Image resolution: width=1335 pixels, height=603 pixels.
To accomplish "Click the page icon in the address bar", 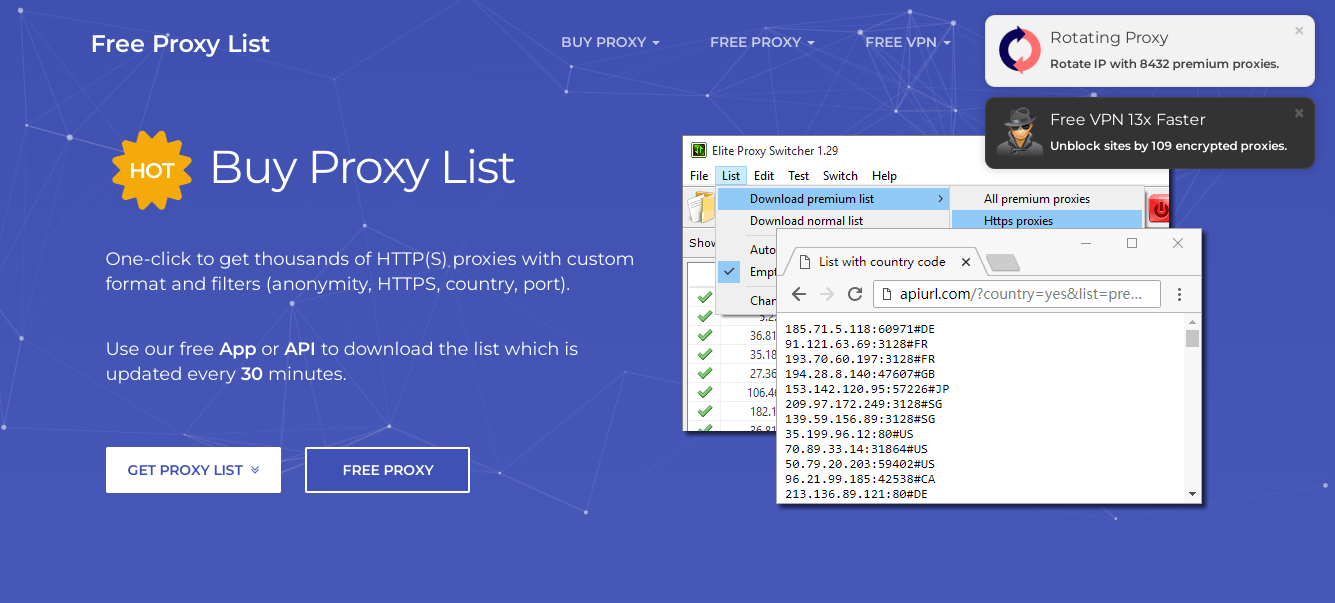I will pos(888,294).
